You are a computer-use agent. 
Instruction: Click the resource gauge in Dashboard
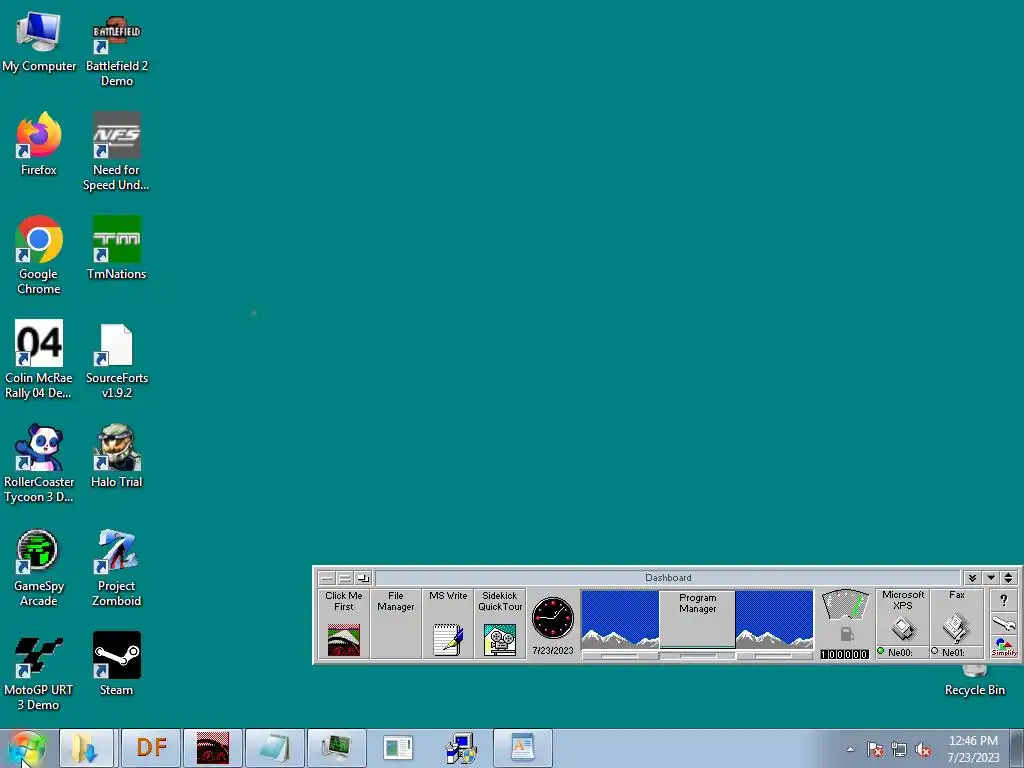pos(845,604)
